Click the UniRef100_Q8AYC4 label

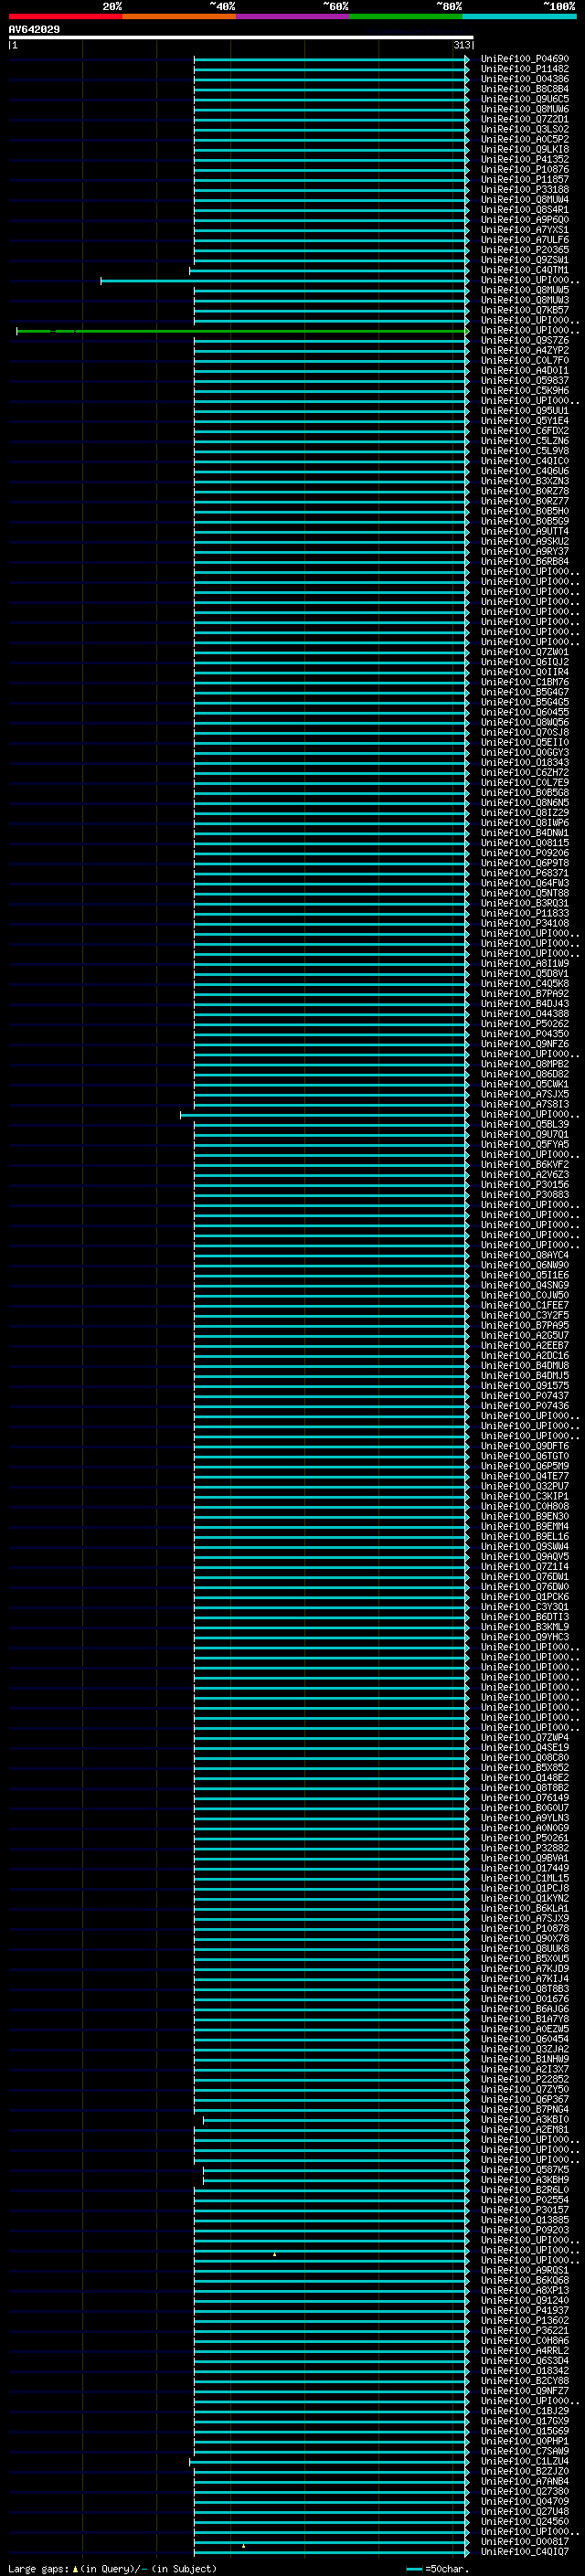524,1255
